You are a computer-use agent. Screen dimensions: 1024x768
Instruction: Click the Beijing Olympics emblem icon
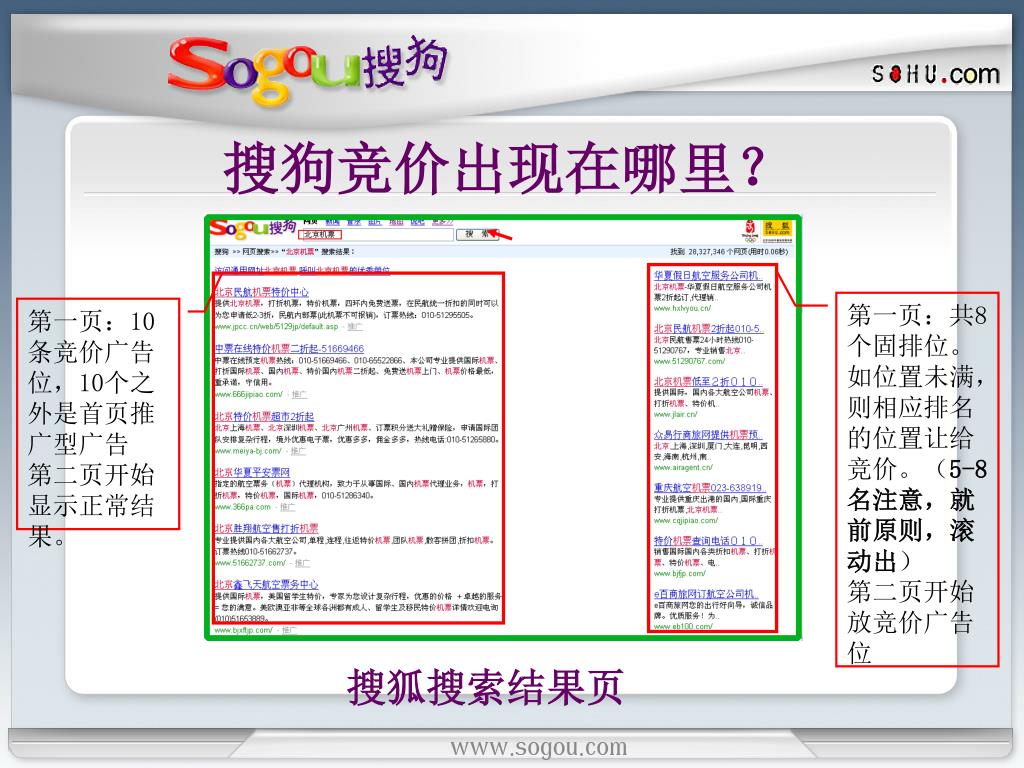point(749,231)
